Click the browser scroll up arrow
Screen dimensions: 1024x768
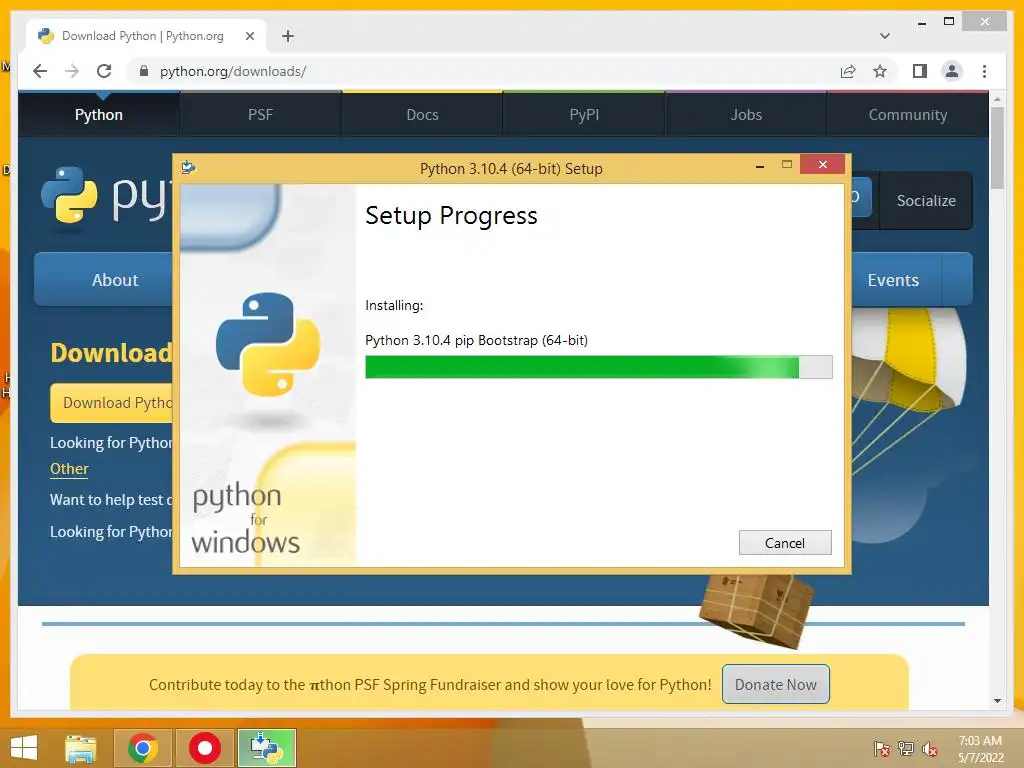[x=997, y=99]
